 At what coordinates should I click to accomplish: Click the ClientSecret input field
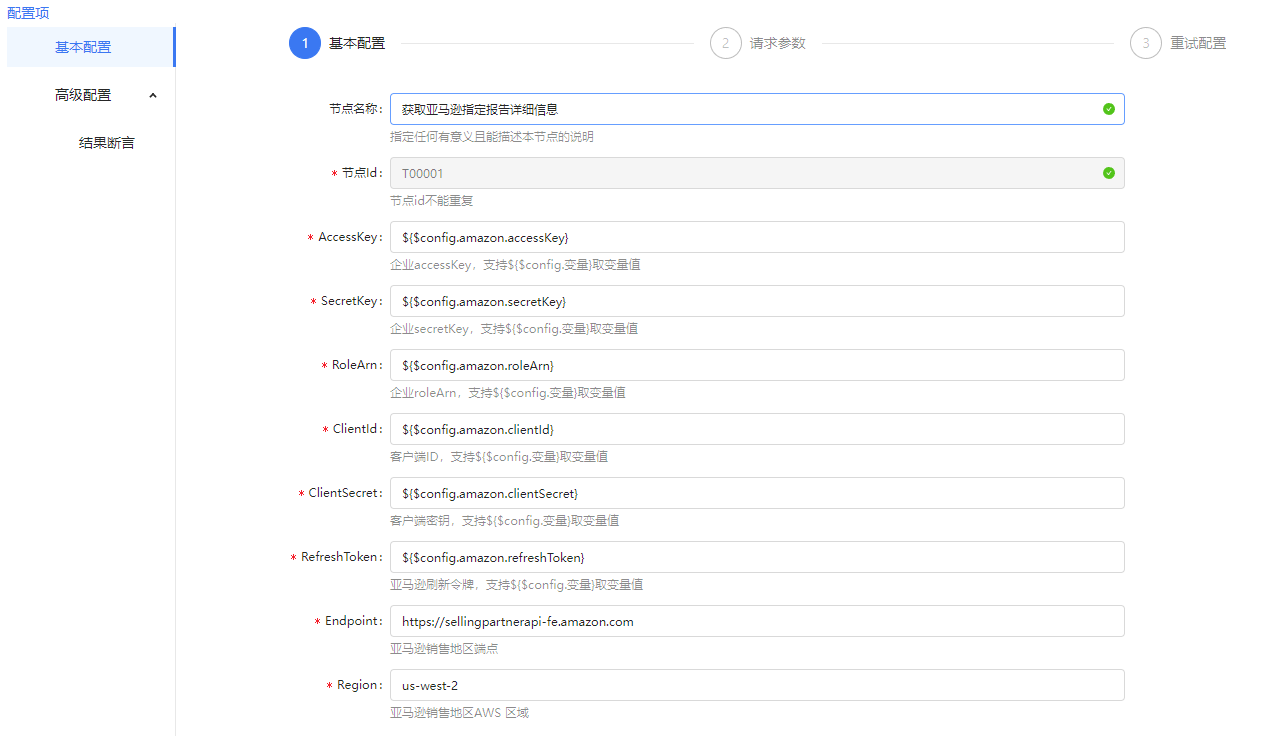756,493
